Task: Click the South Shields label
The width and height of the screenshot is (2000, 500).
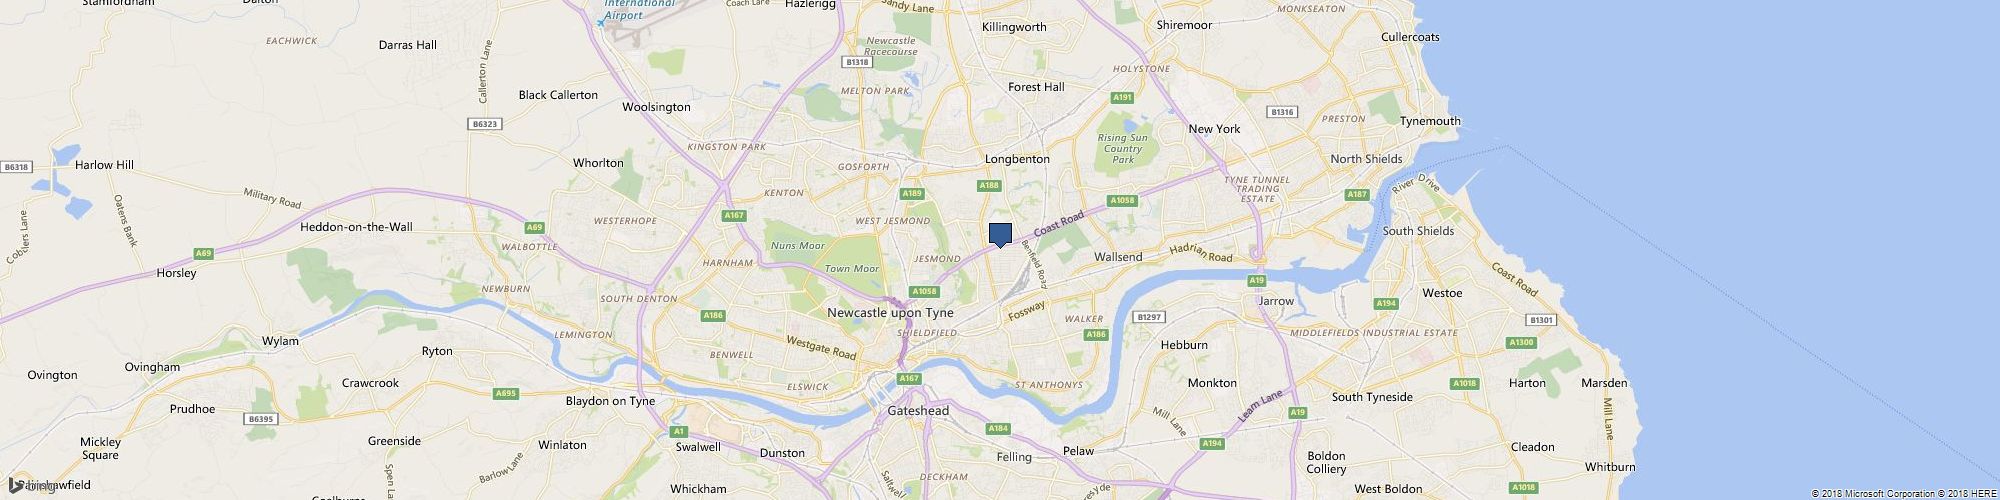Action: [1418, 231]
